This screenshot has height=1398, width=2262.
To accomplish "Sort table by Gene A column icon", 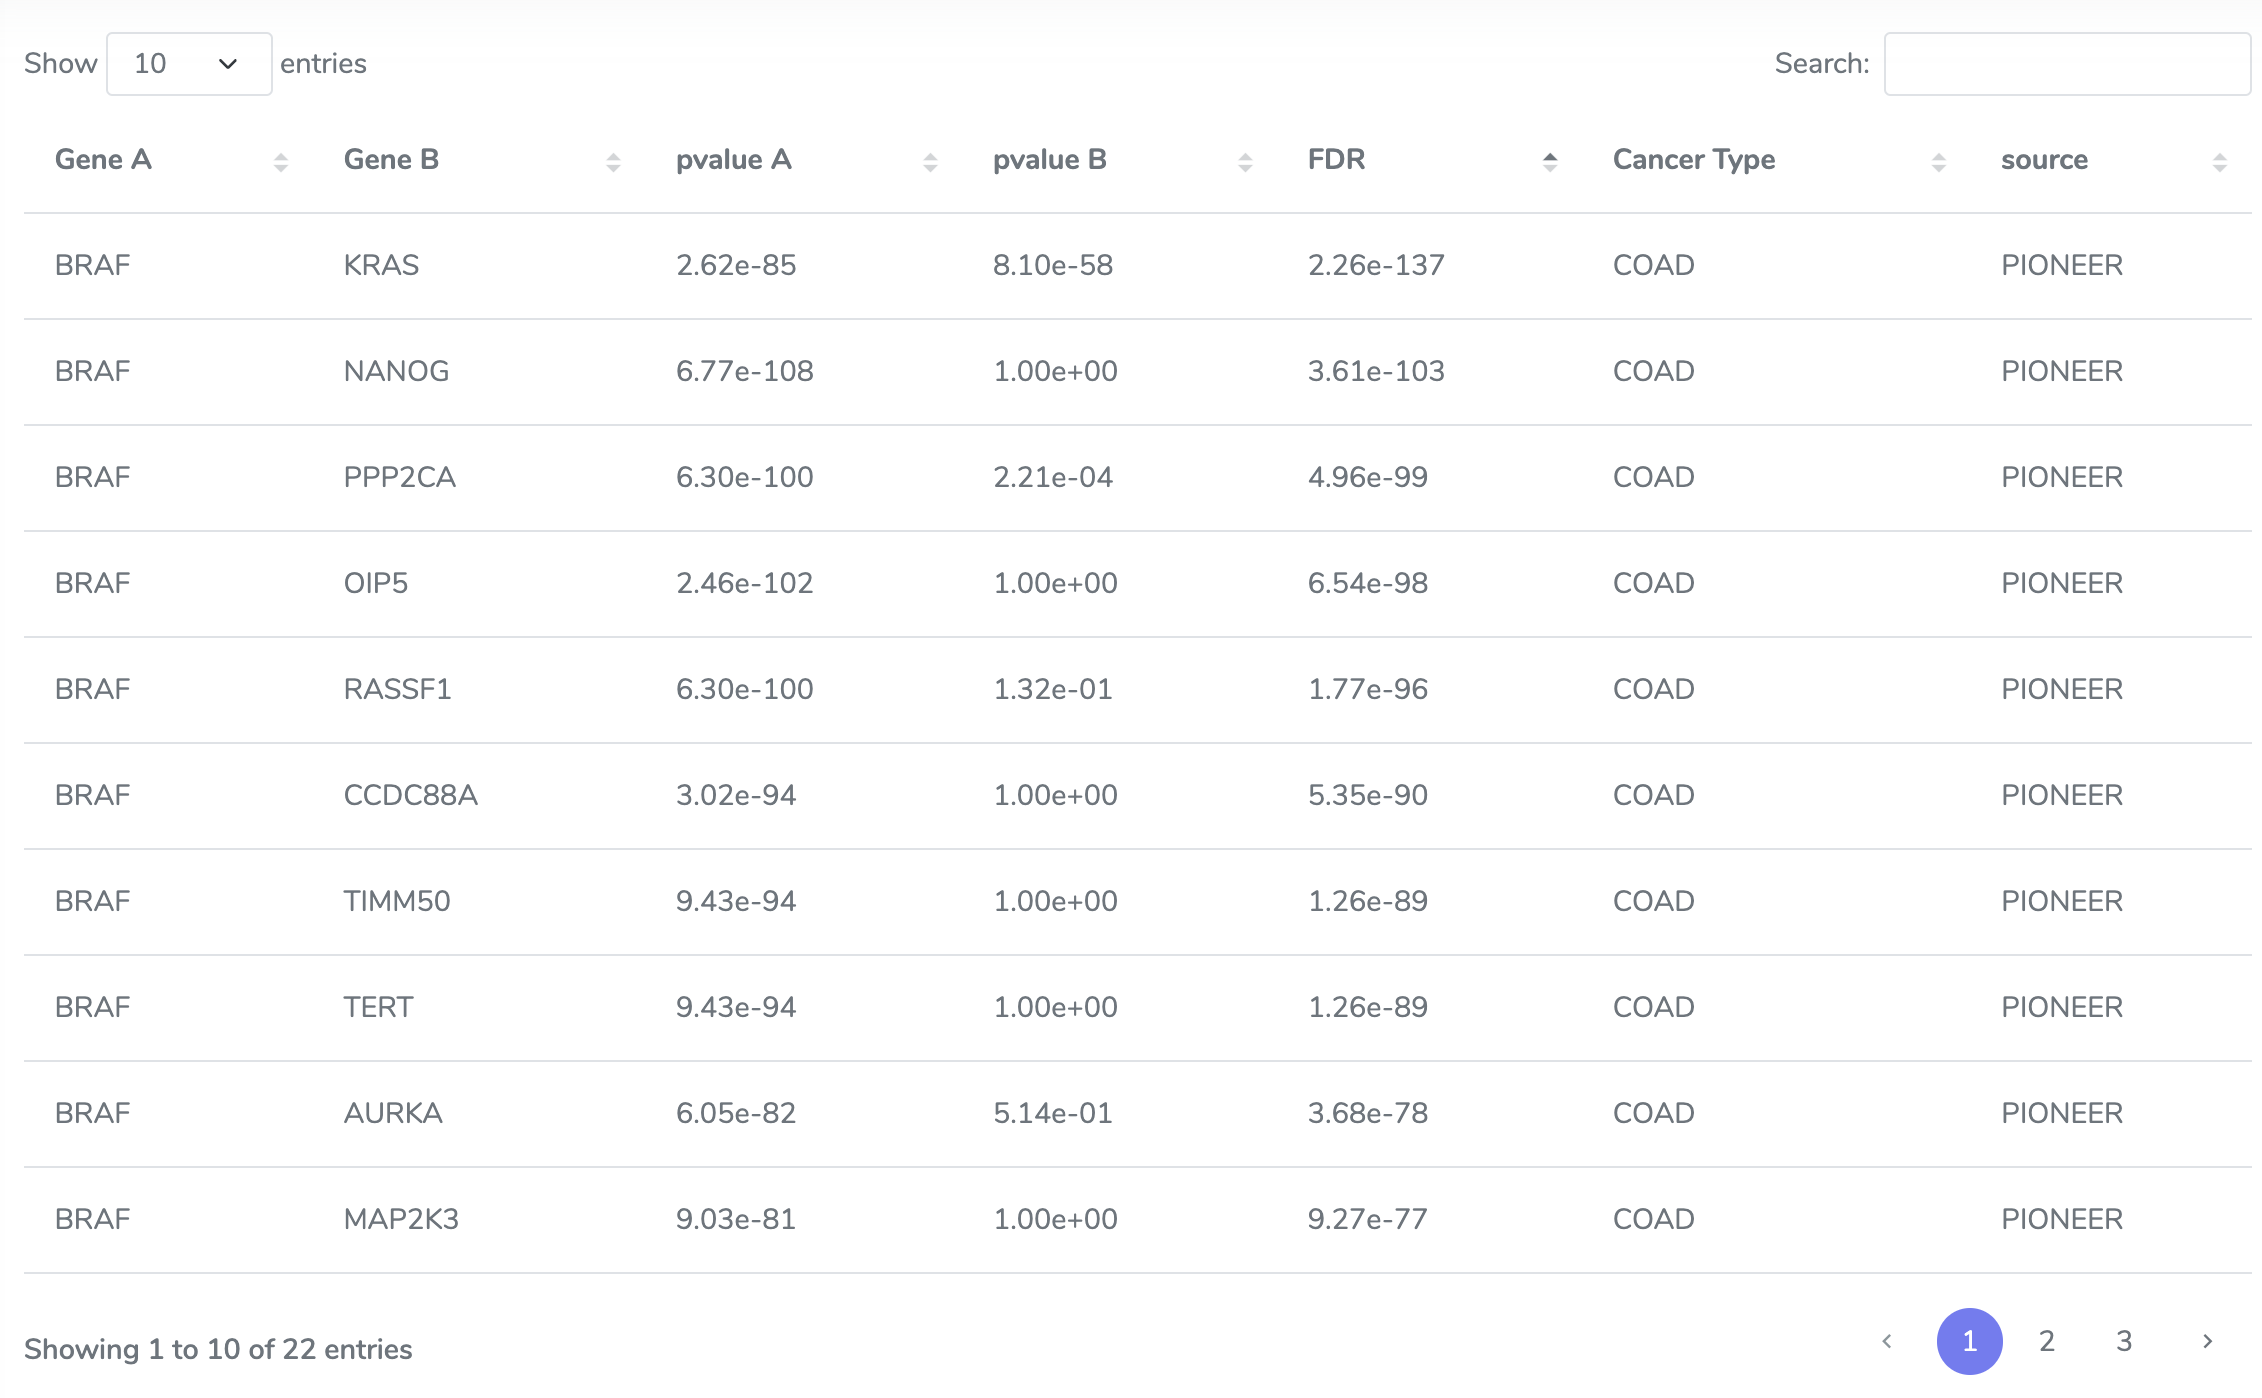I will click(280, 162).
